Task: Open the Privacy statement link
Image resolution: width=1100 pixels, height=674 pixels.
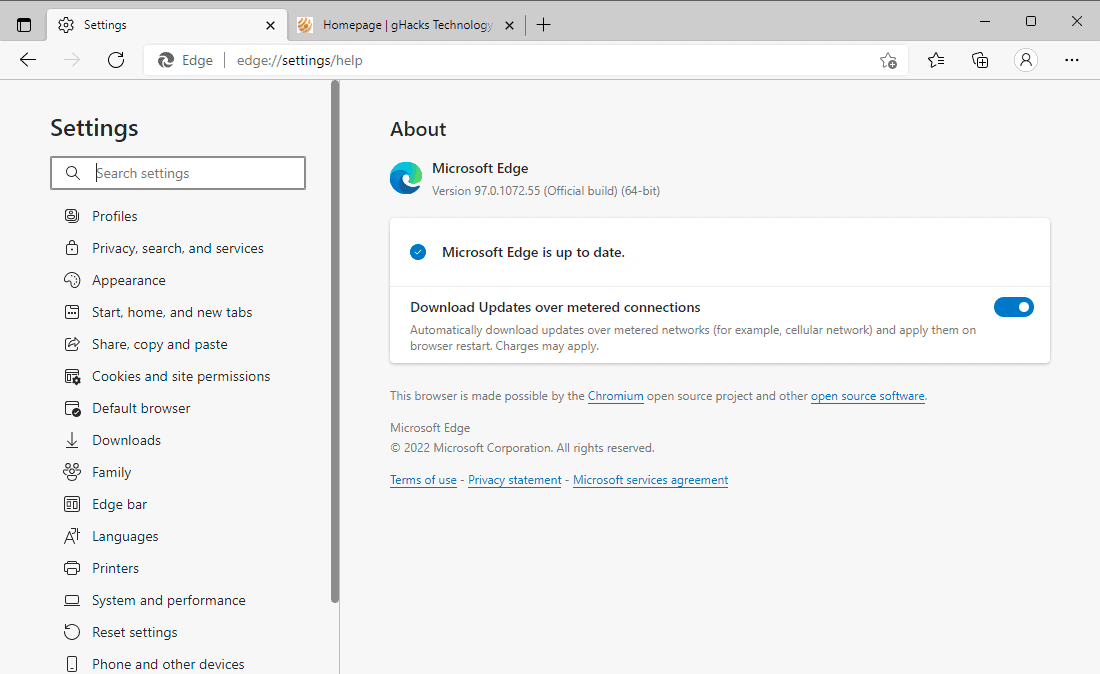Action: (x=514, y=480)
